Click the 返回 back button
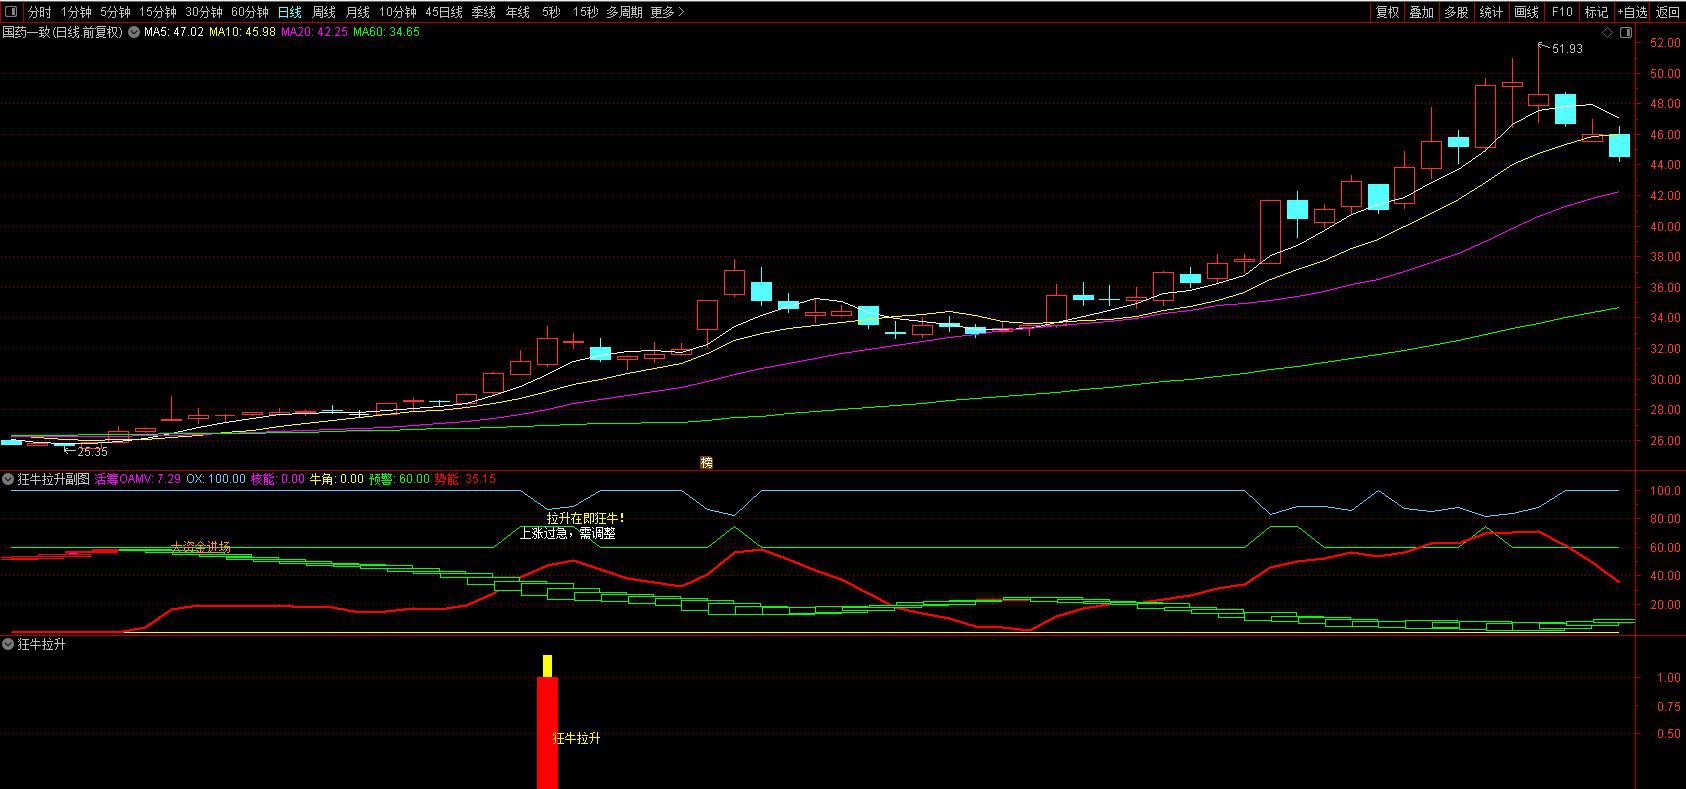Viewport: 1686px width, 789px height. point(1668,12)
